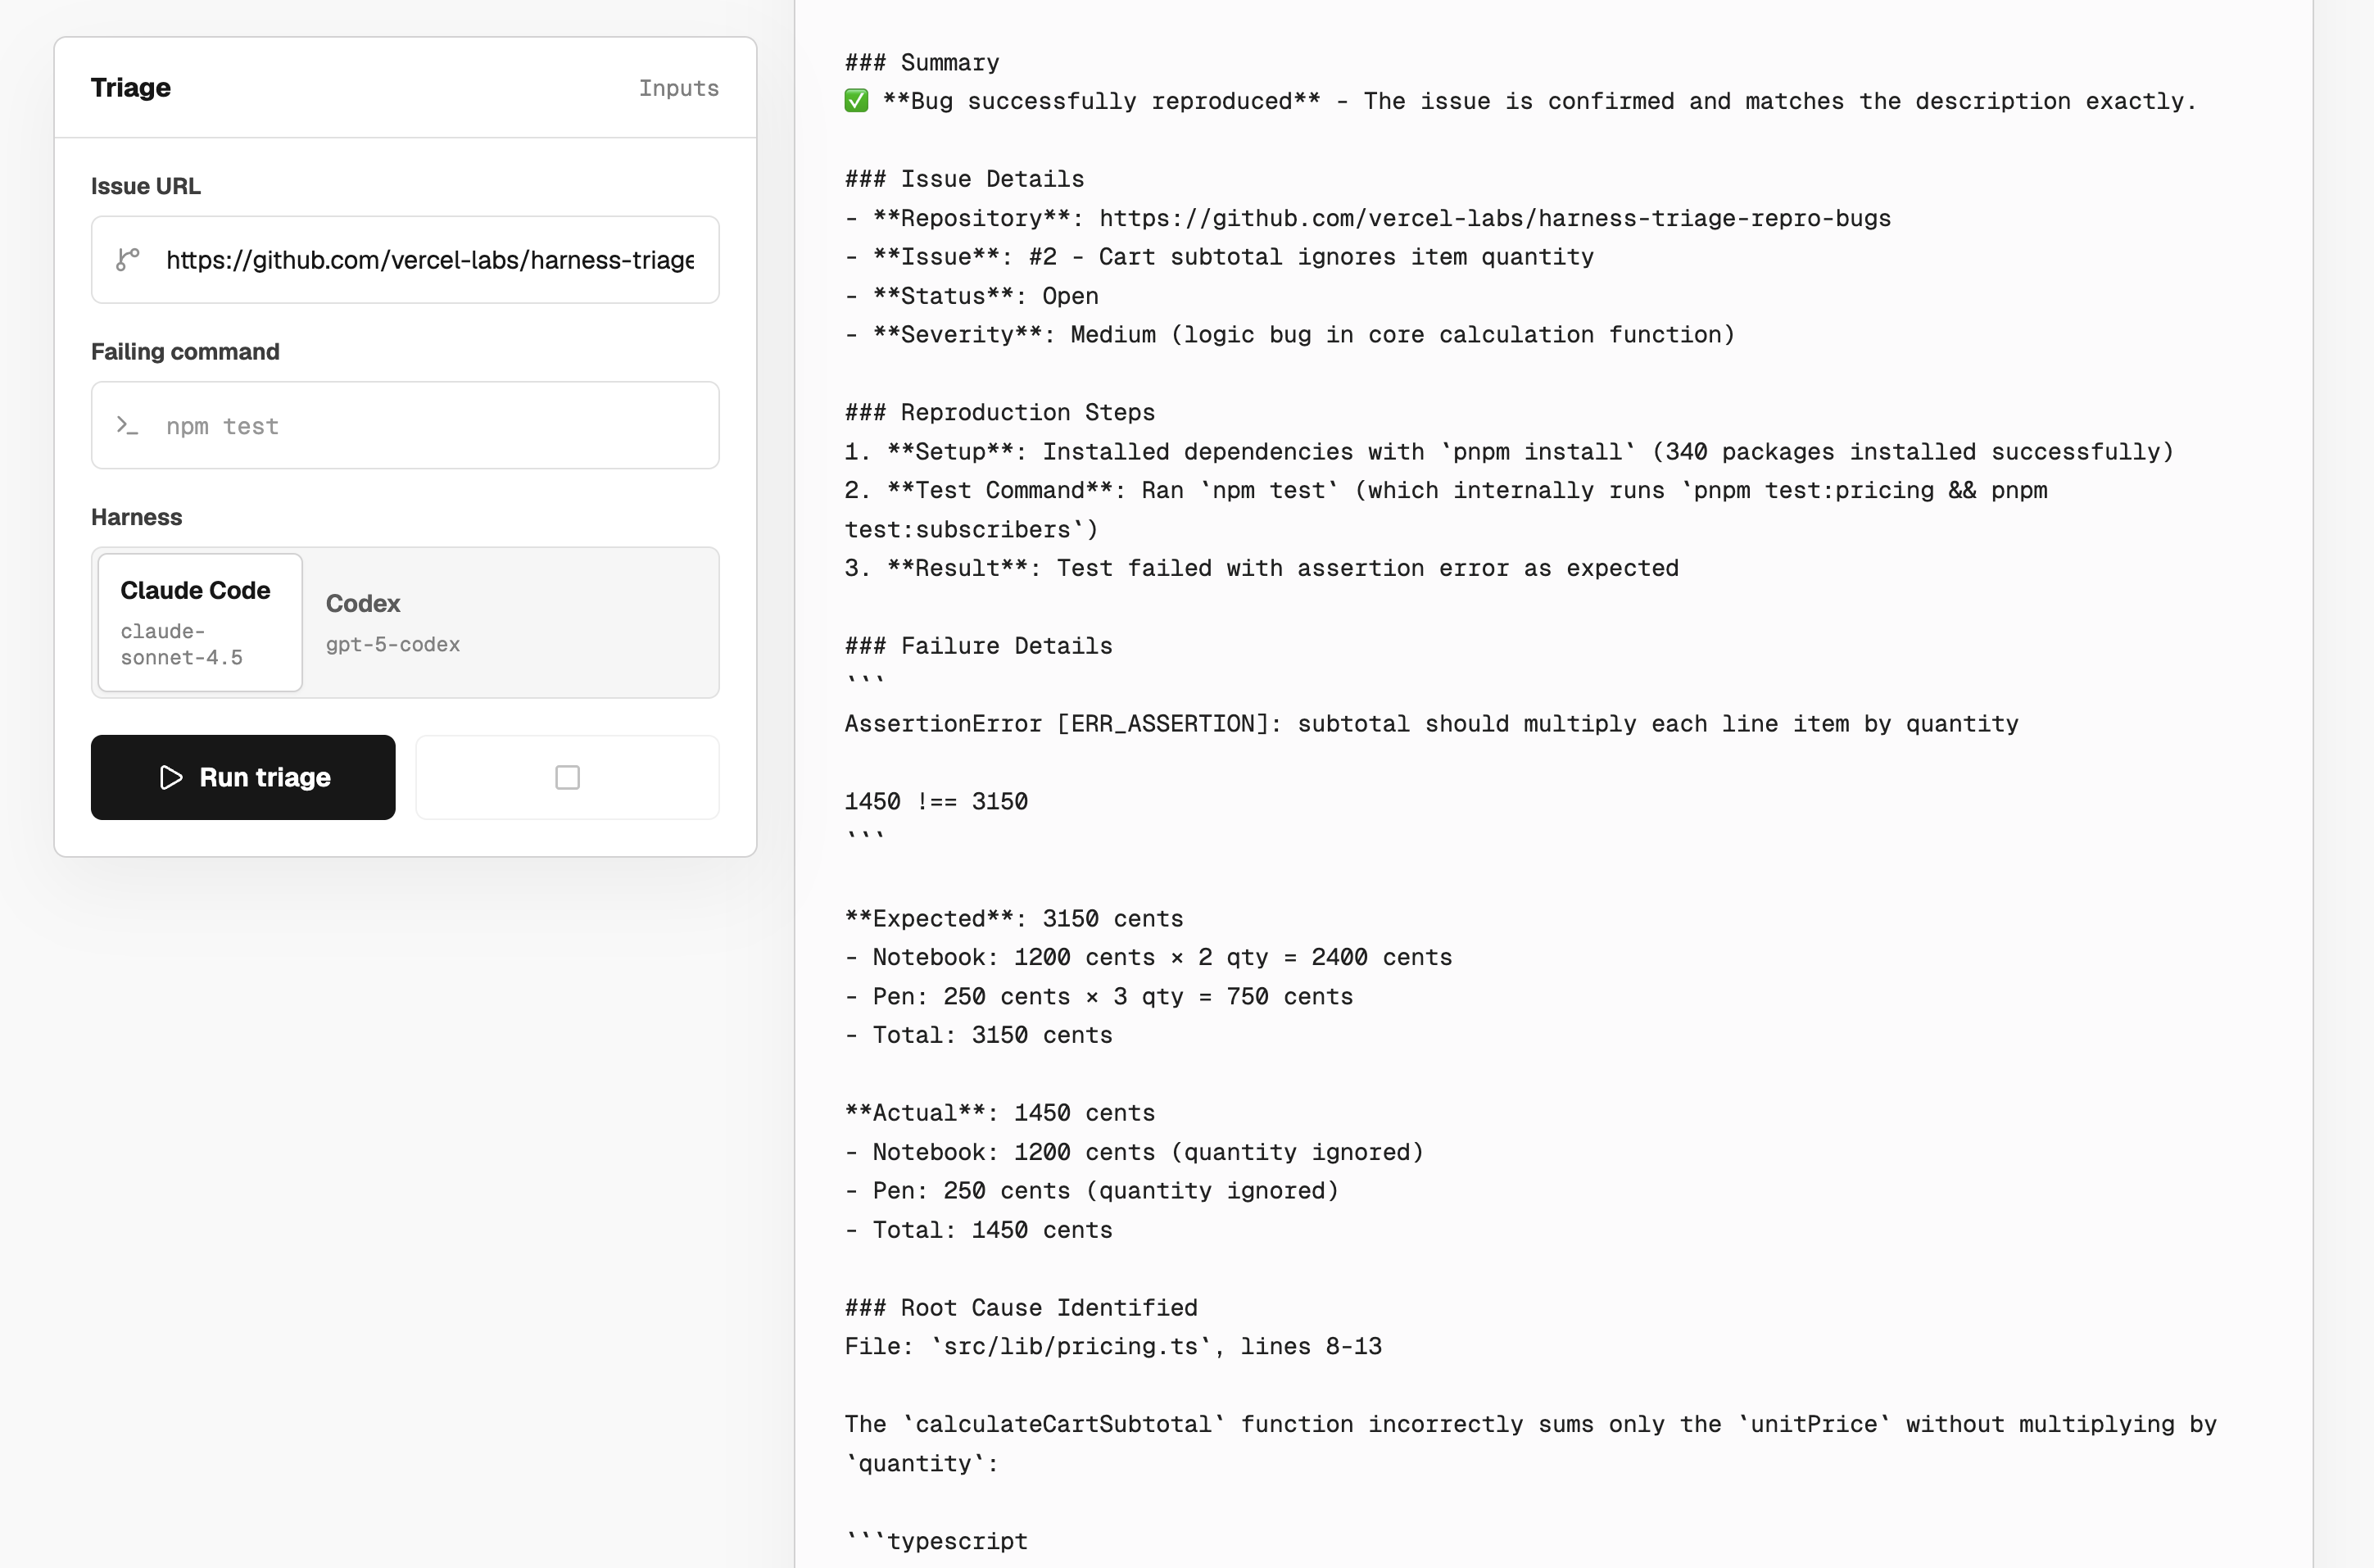Click 'Pen: 250 cents × 3 qty' line
Screen dimensions: 2374x1568
(1099, 996)
